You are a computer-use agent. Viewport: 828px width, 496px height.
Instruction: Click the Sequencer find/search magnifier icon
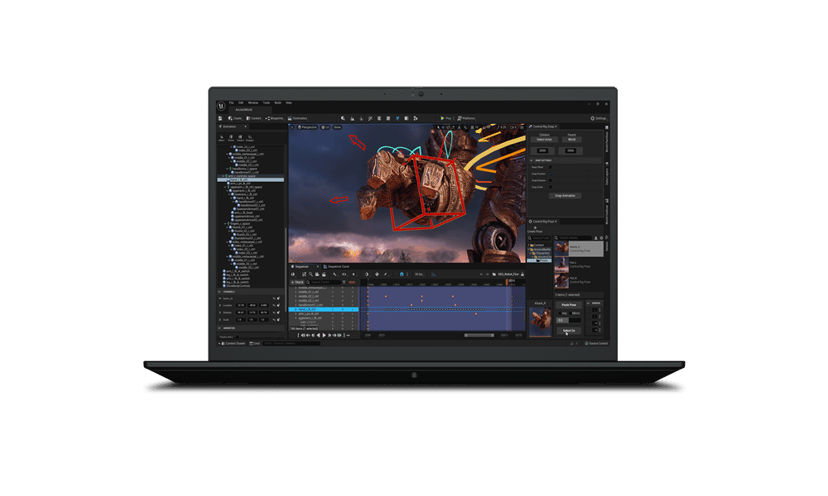click(310, 274)
